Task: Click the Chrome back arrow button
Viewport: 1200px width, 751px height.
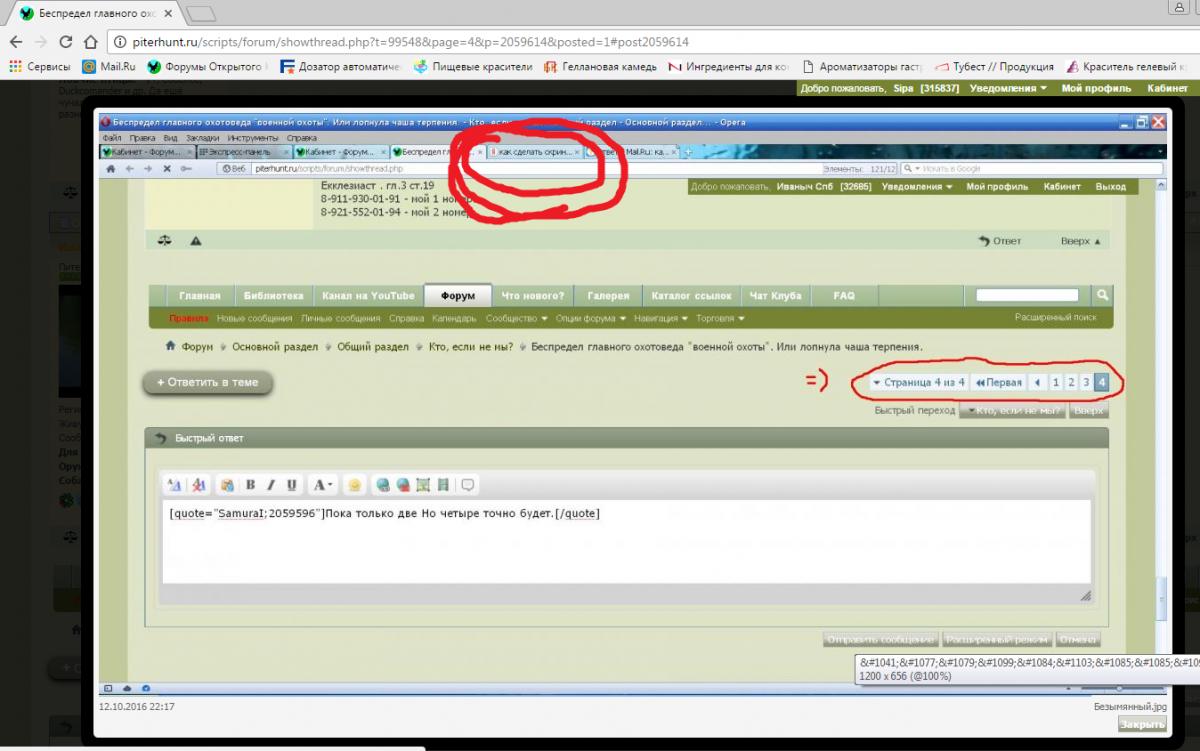Action: coord(16,42)
